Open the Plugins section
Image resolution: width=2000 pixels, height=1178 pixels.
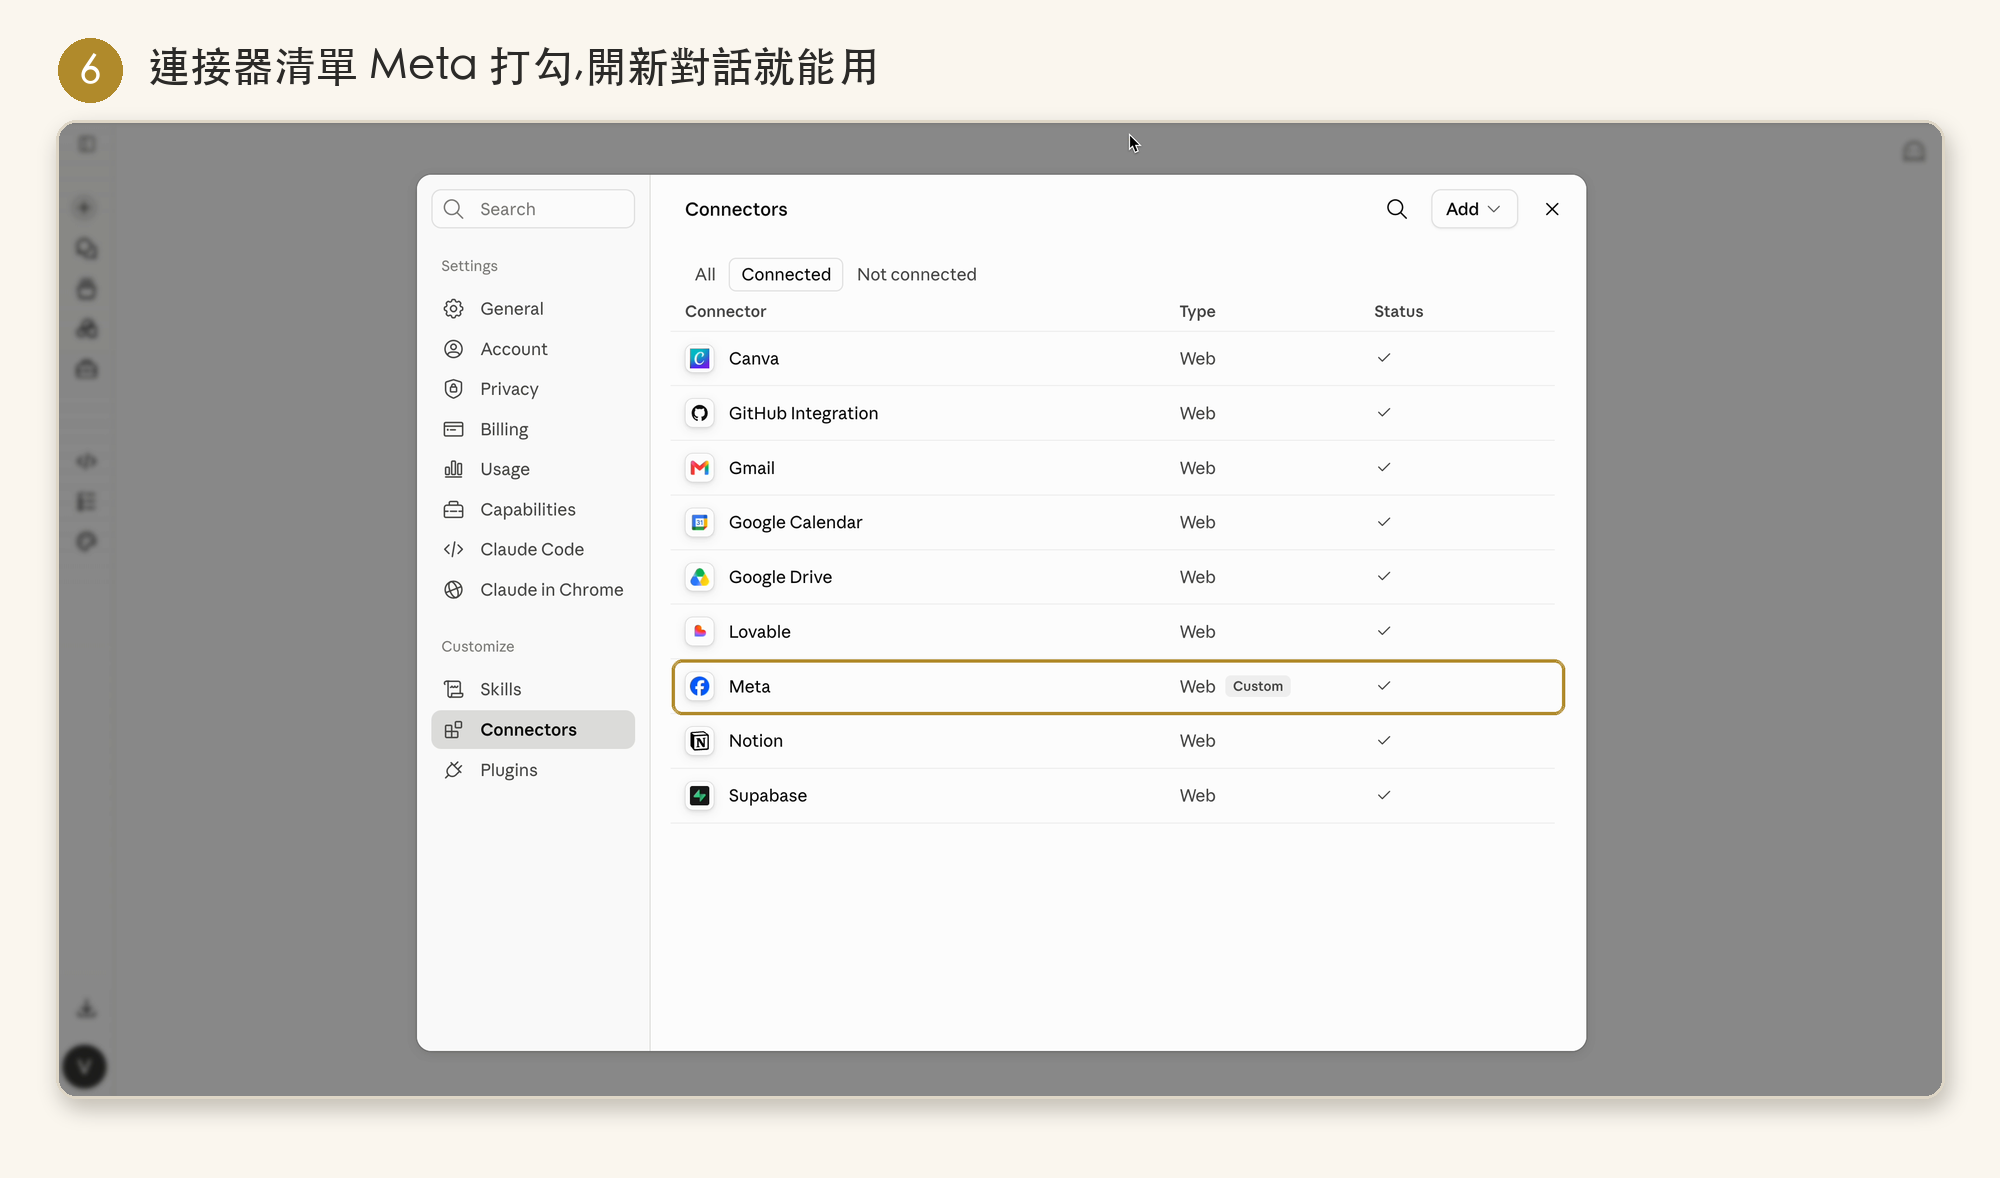533,770
